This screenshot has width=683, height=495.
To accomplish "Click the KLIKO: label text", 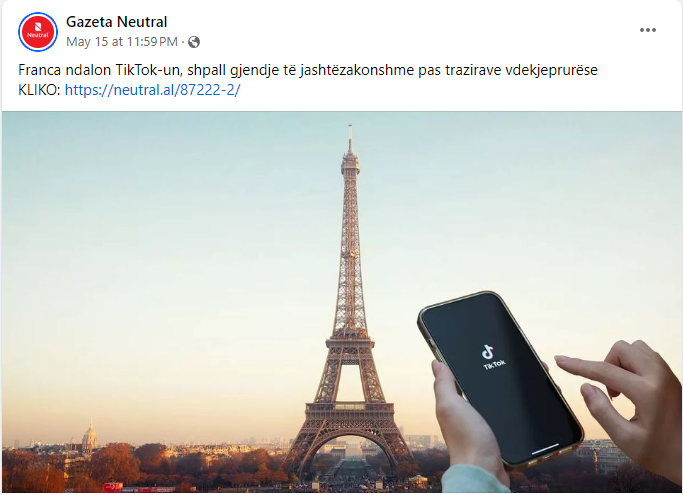I will (x=39, y=90).
